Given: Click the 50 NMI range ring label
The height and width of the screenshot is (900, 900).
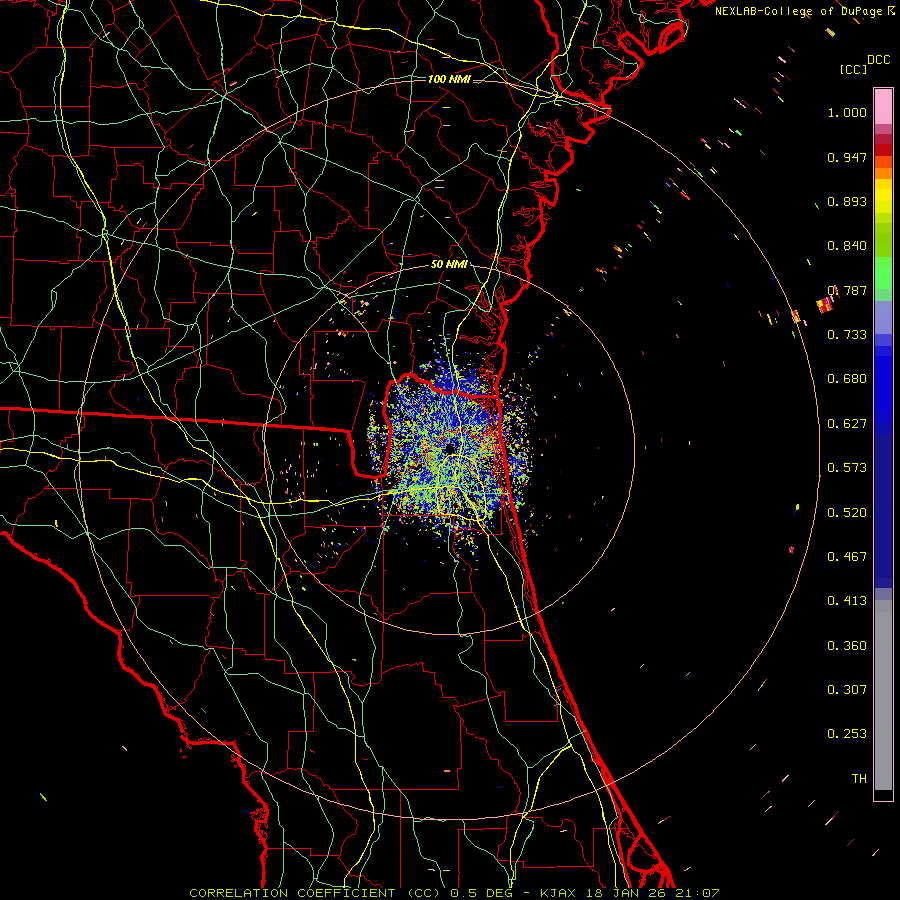Looking at the screenshot, I should click(x=449, y=265).
